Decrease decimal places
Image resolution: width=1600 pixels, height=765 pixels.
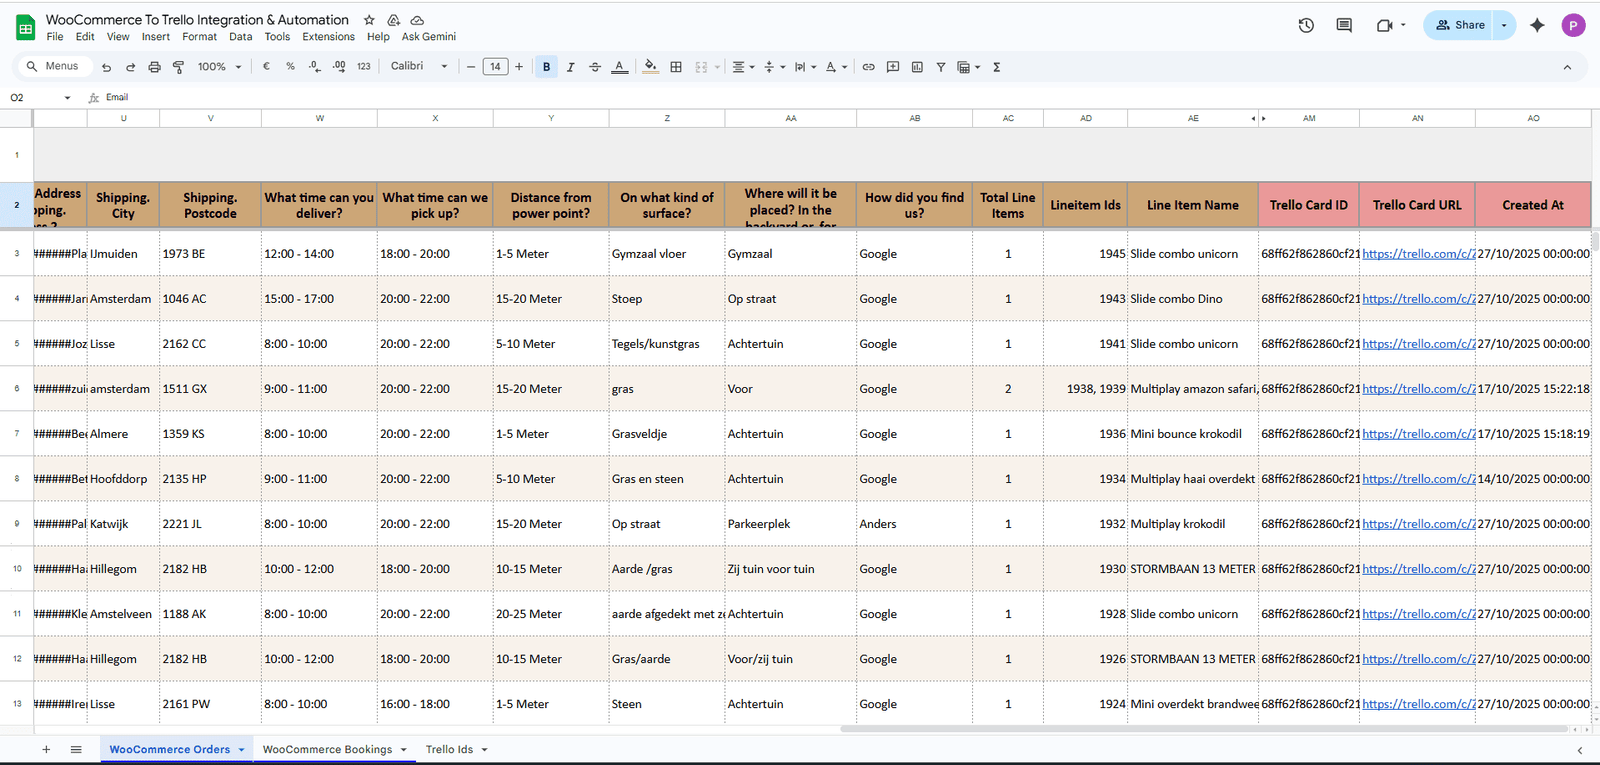[315, 67]
